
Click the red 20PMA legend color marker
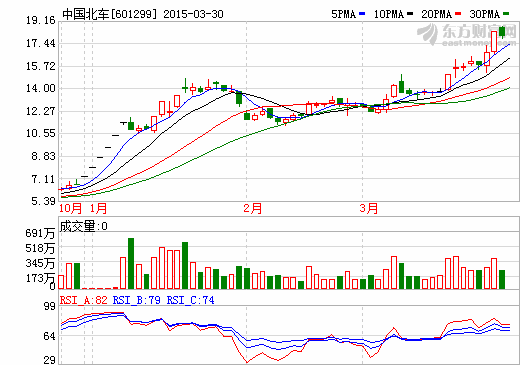coord(458,14)
